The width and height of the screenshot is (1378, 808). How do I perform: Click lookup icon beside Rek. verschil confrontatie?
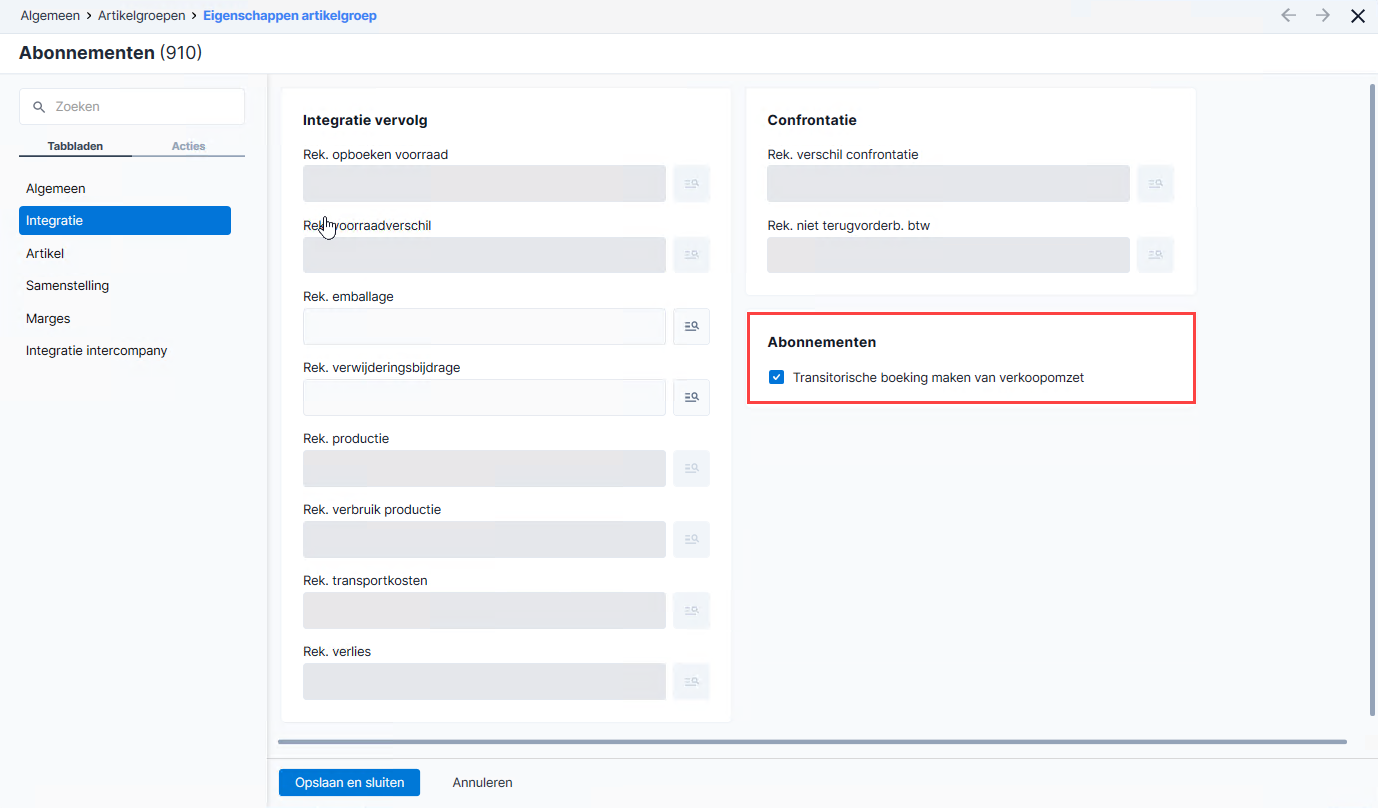click(x=1155, y=184)
